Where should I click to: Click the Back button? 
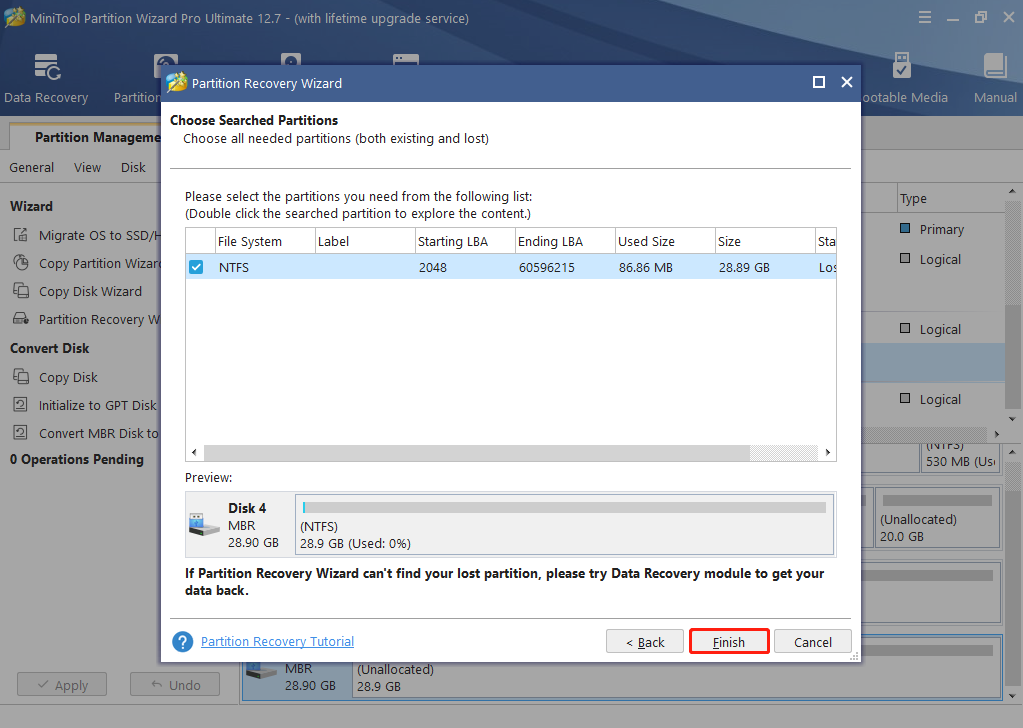(x=645, y=642)
